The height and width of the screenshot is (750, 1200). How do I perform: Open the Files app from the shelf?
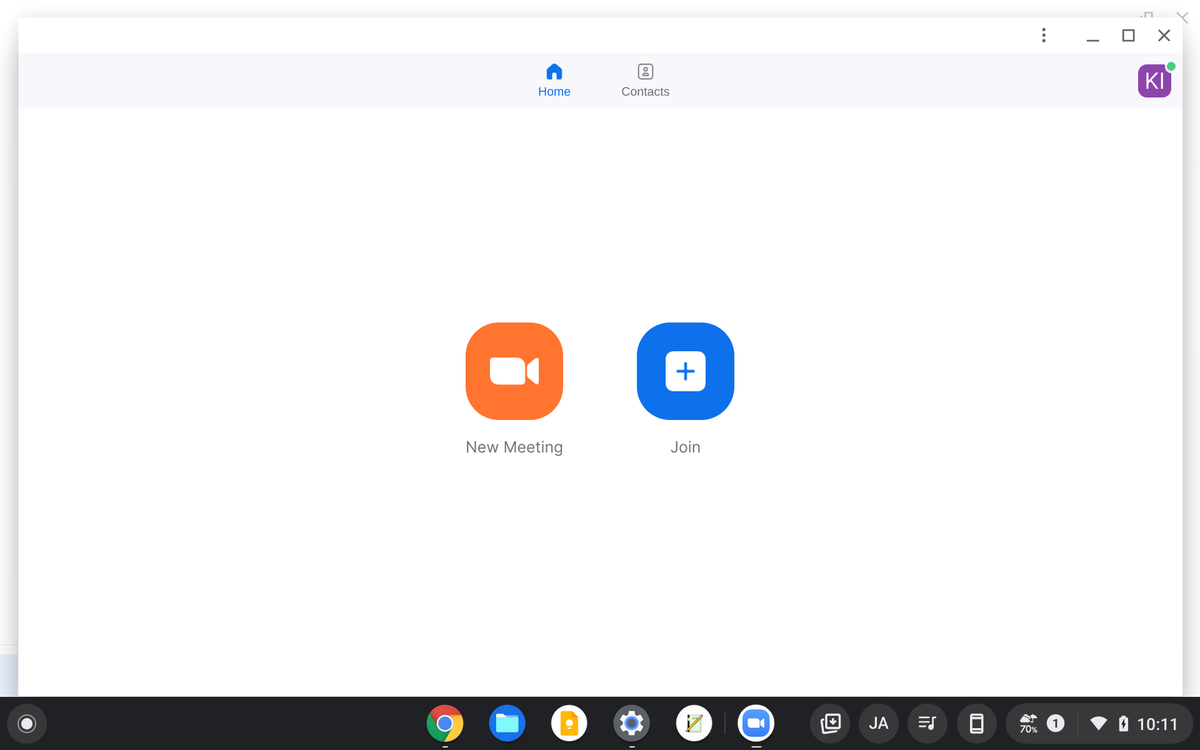[507, 723]
